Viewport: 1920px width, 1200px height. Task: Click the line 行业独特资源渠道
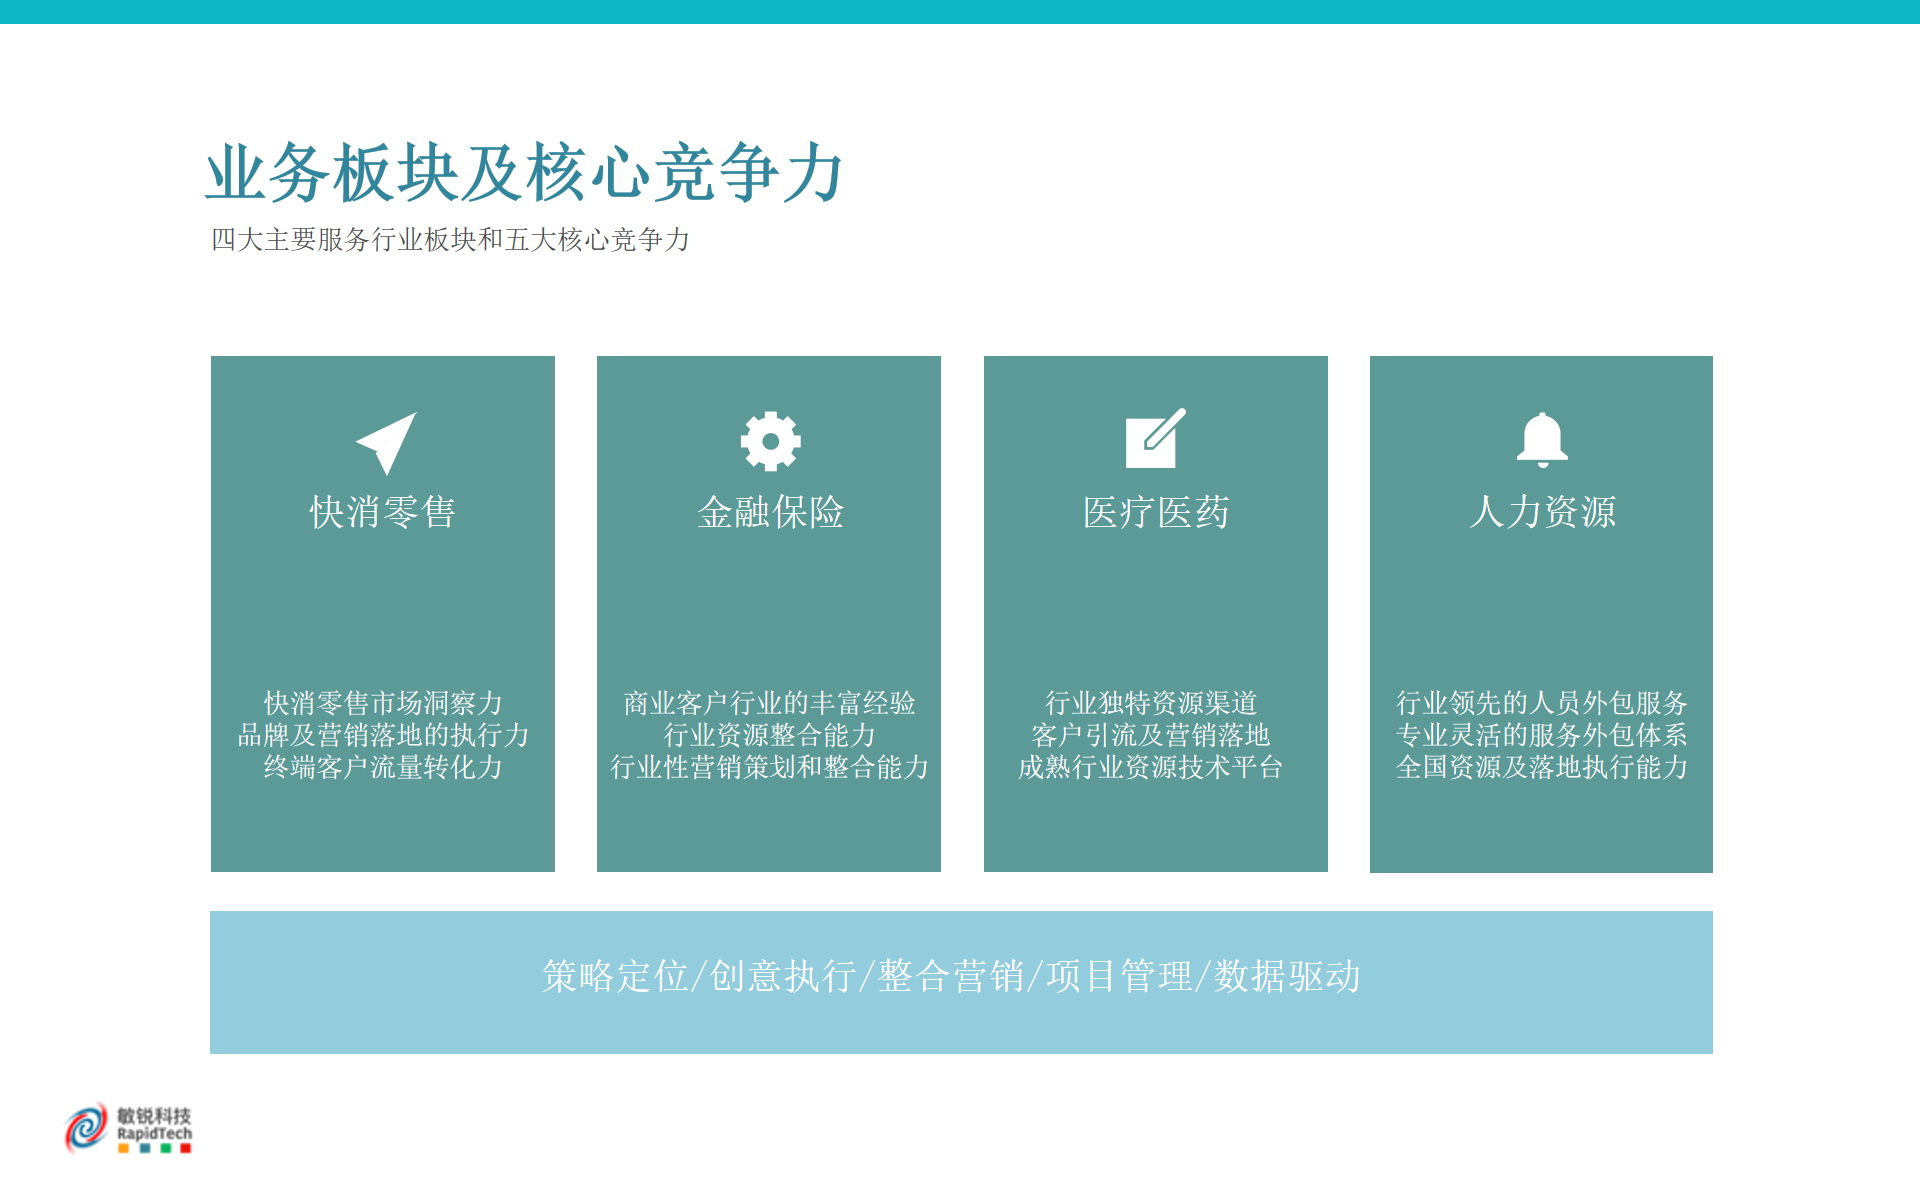(1151, 703)
